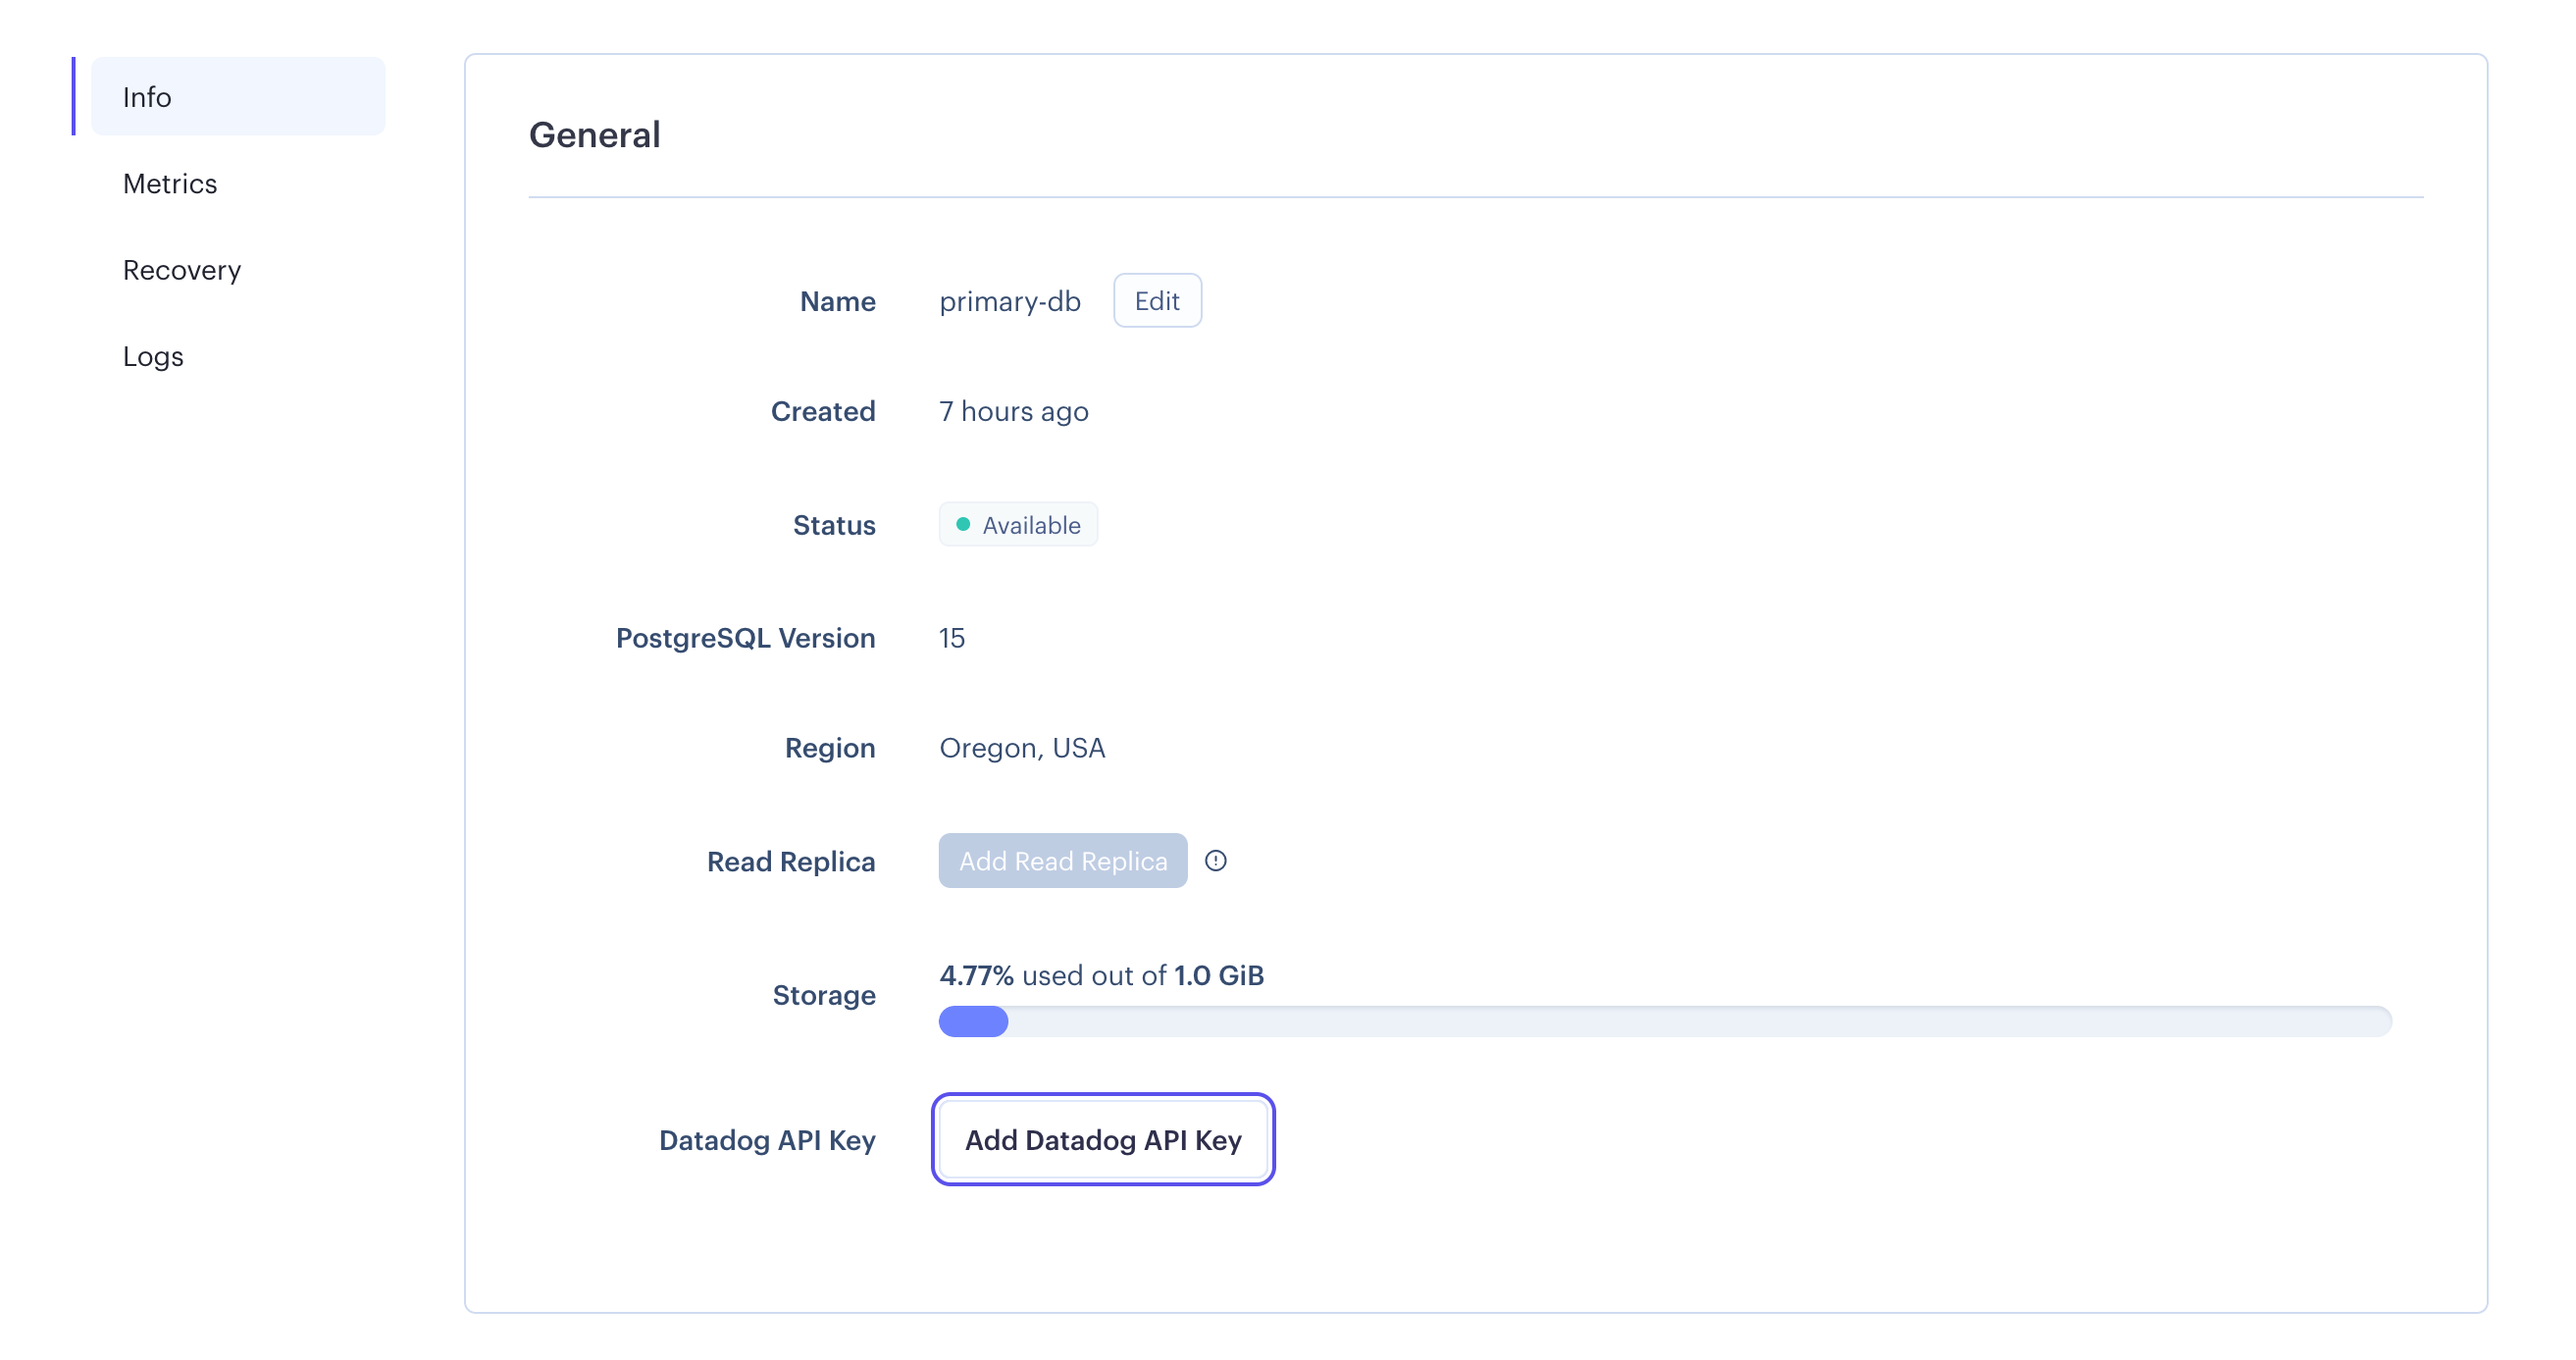
Task: Click the PostgreSQL version value 15
Action: pos(951,637)
